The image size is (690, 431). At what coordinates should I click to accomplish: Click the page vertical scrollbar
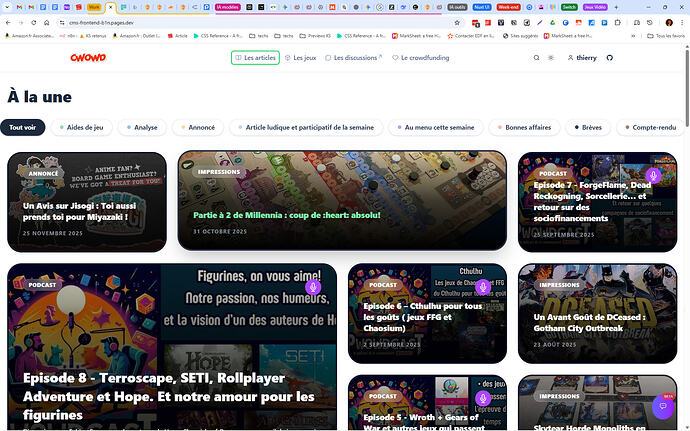point(687,86)
